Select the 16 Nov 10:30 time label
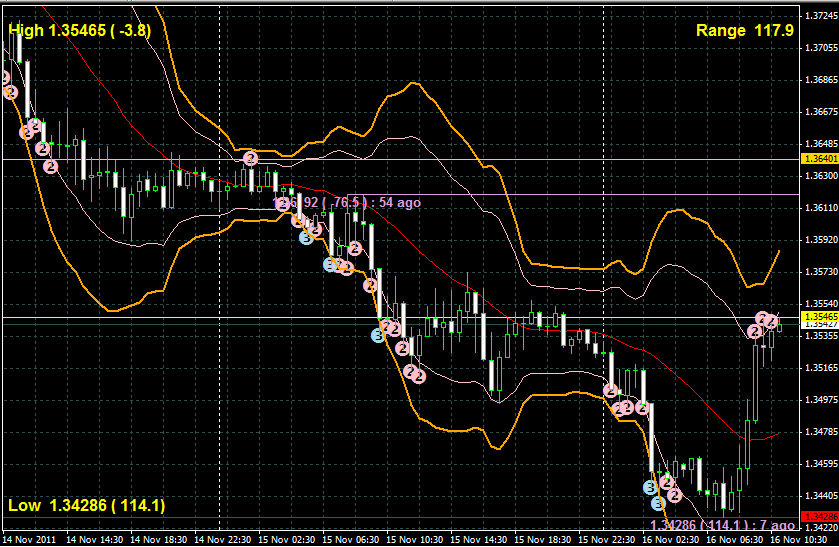This screenshot has width=839, height=547. [797, 539]
